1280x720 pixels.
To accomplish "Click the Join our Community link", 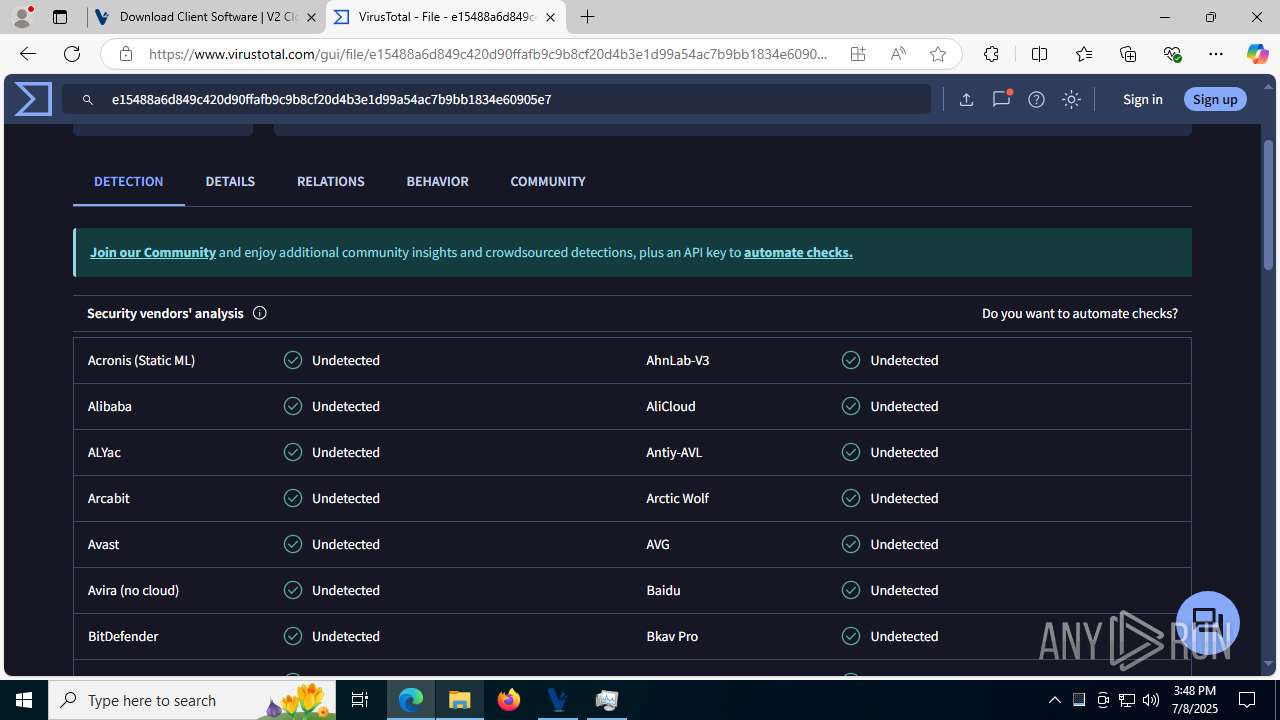I will point(153,252).
